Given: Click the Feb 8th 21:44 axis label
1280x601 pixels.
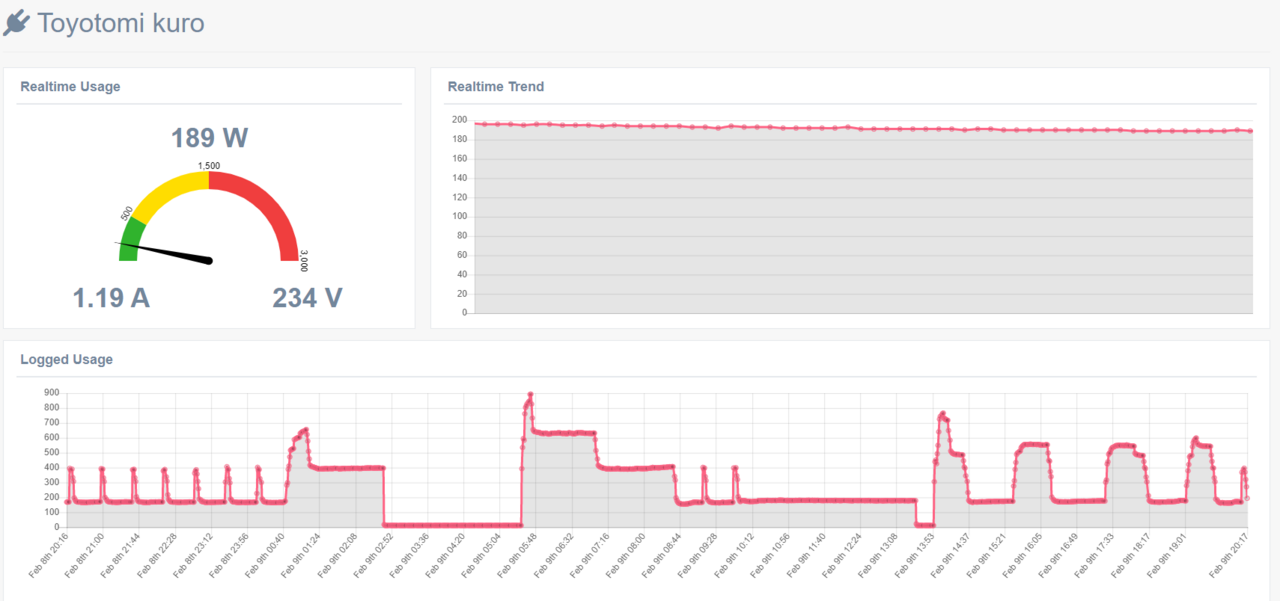Looking at the screenshot, I should pos(119,556).
